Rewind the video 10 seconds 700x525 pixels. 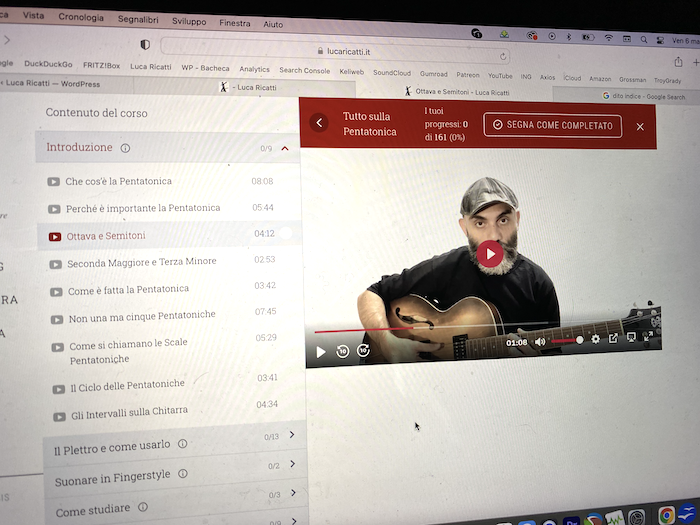342,351
